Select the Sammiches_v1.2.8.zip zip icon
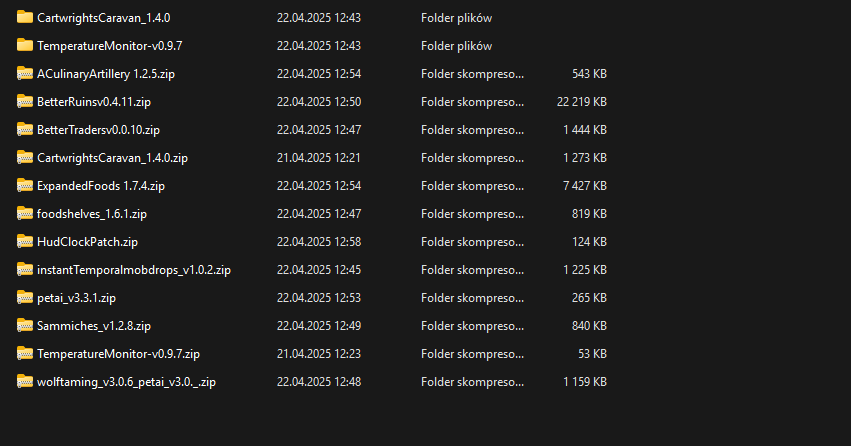 tap(25, 325)
